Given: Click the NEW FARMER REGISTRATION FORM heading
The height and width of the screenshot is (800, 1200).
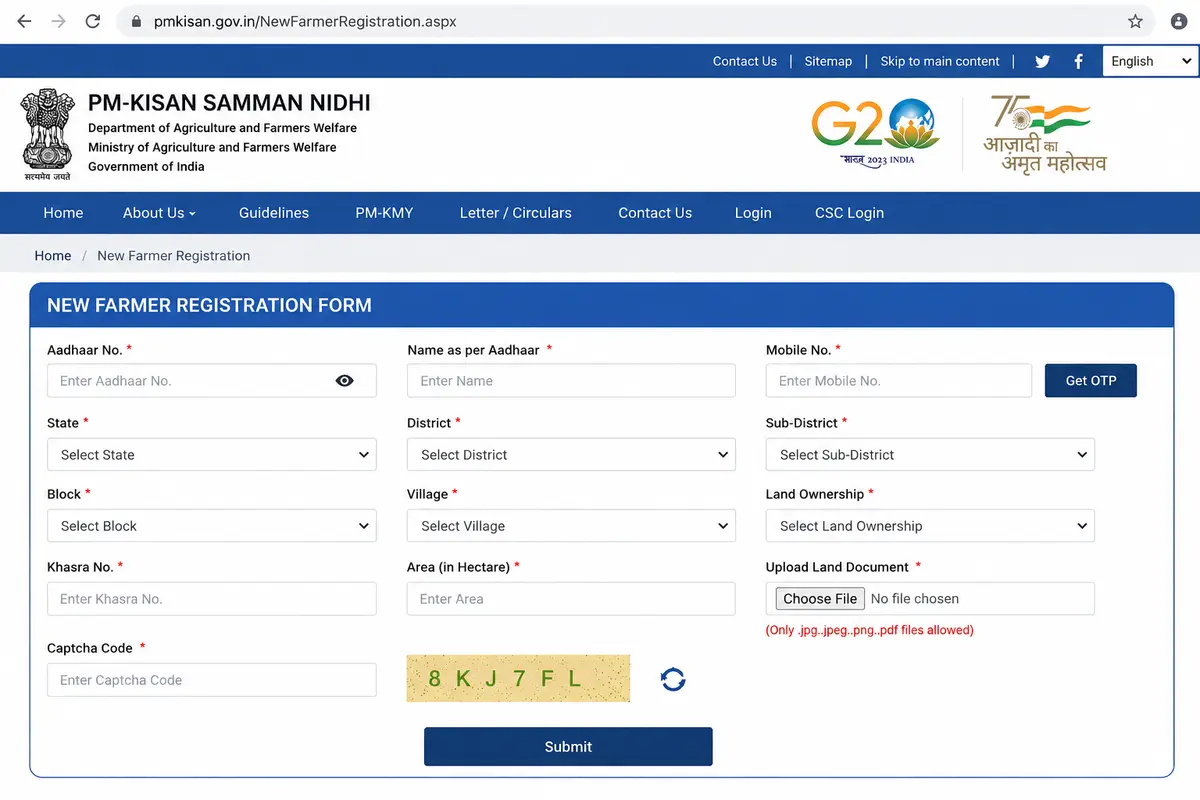Looking at the screenshot, I should tap(209, 306).
